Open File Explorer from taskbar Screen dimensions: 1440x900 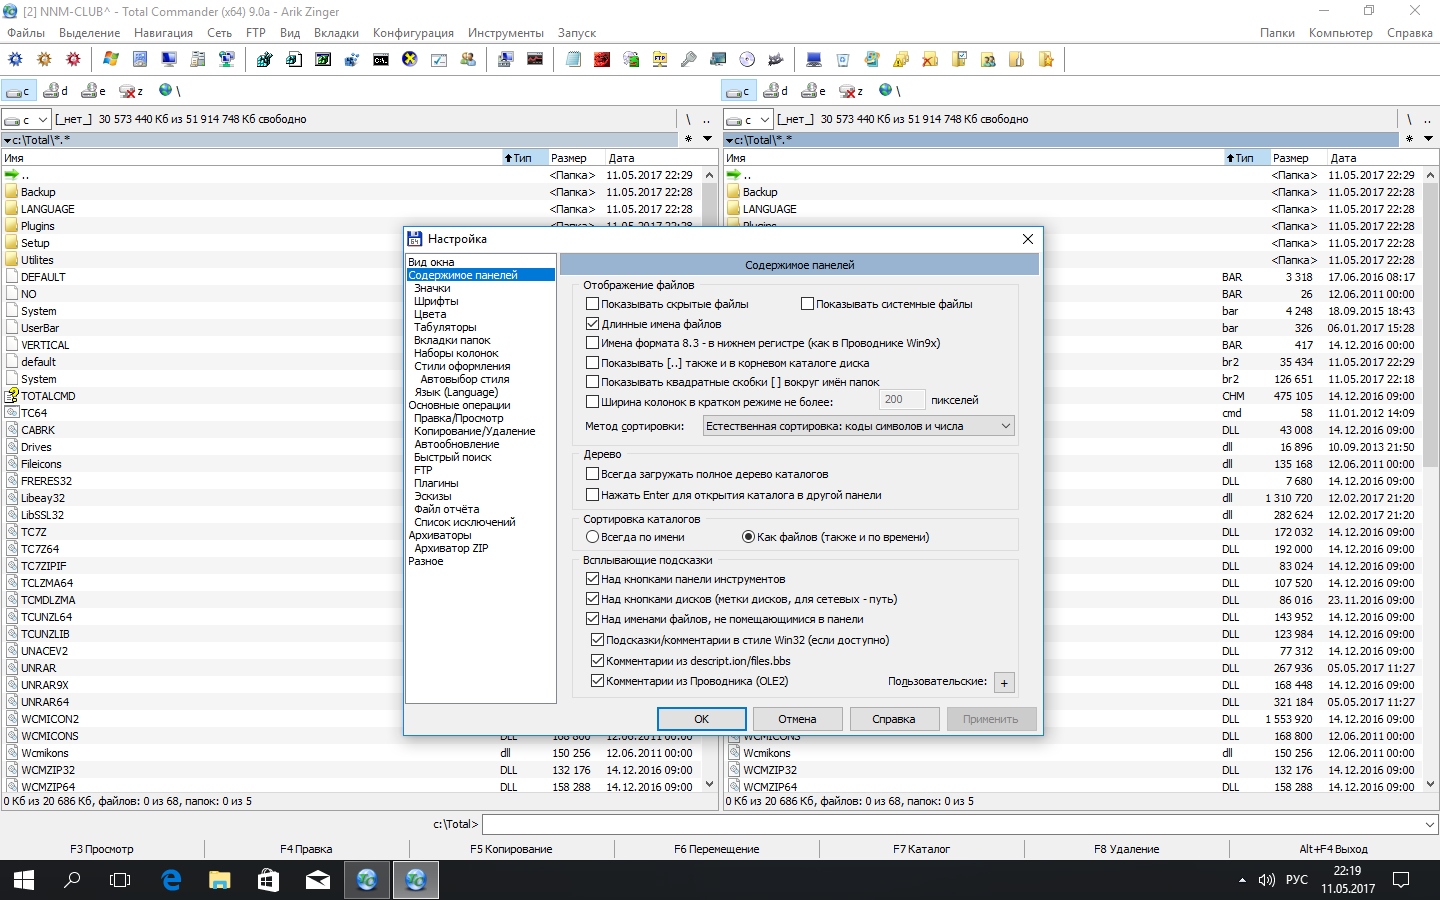pyautogui.click(x=220, y=879)
